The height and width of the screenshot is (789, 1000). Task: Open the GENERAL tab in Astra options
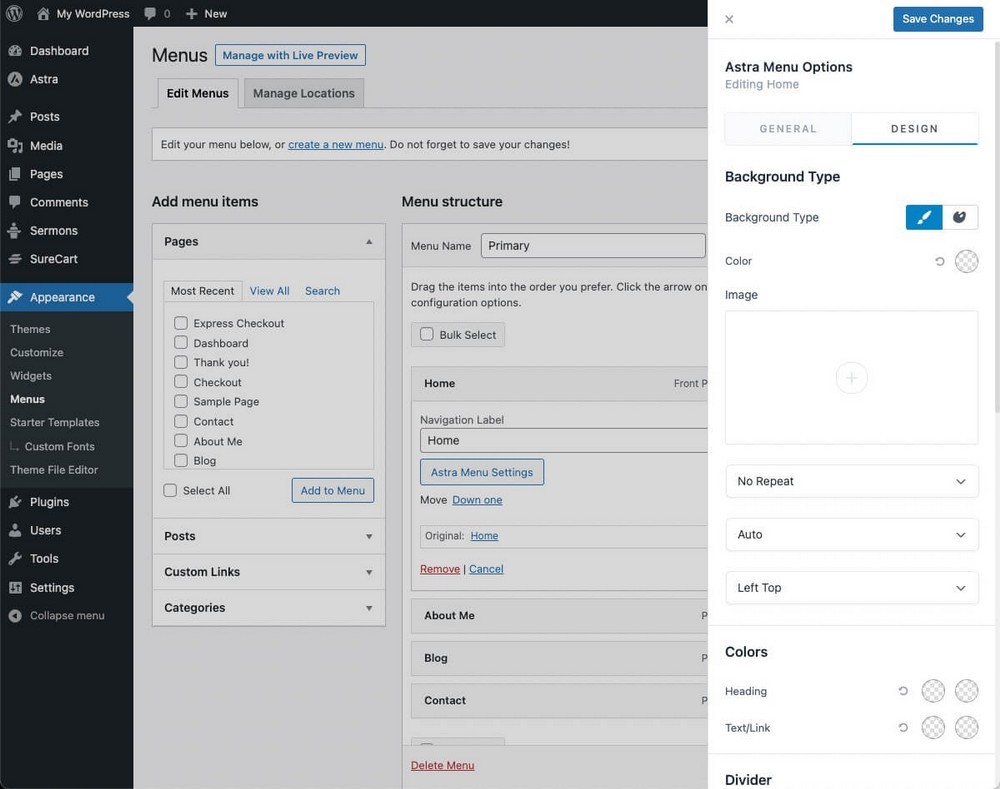pos(788,129)
